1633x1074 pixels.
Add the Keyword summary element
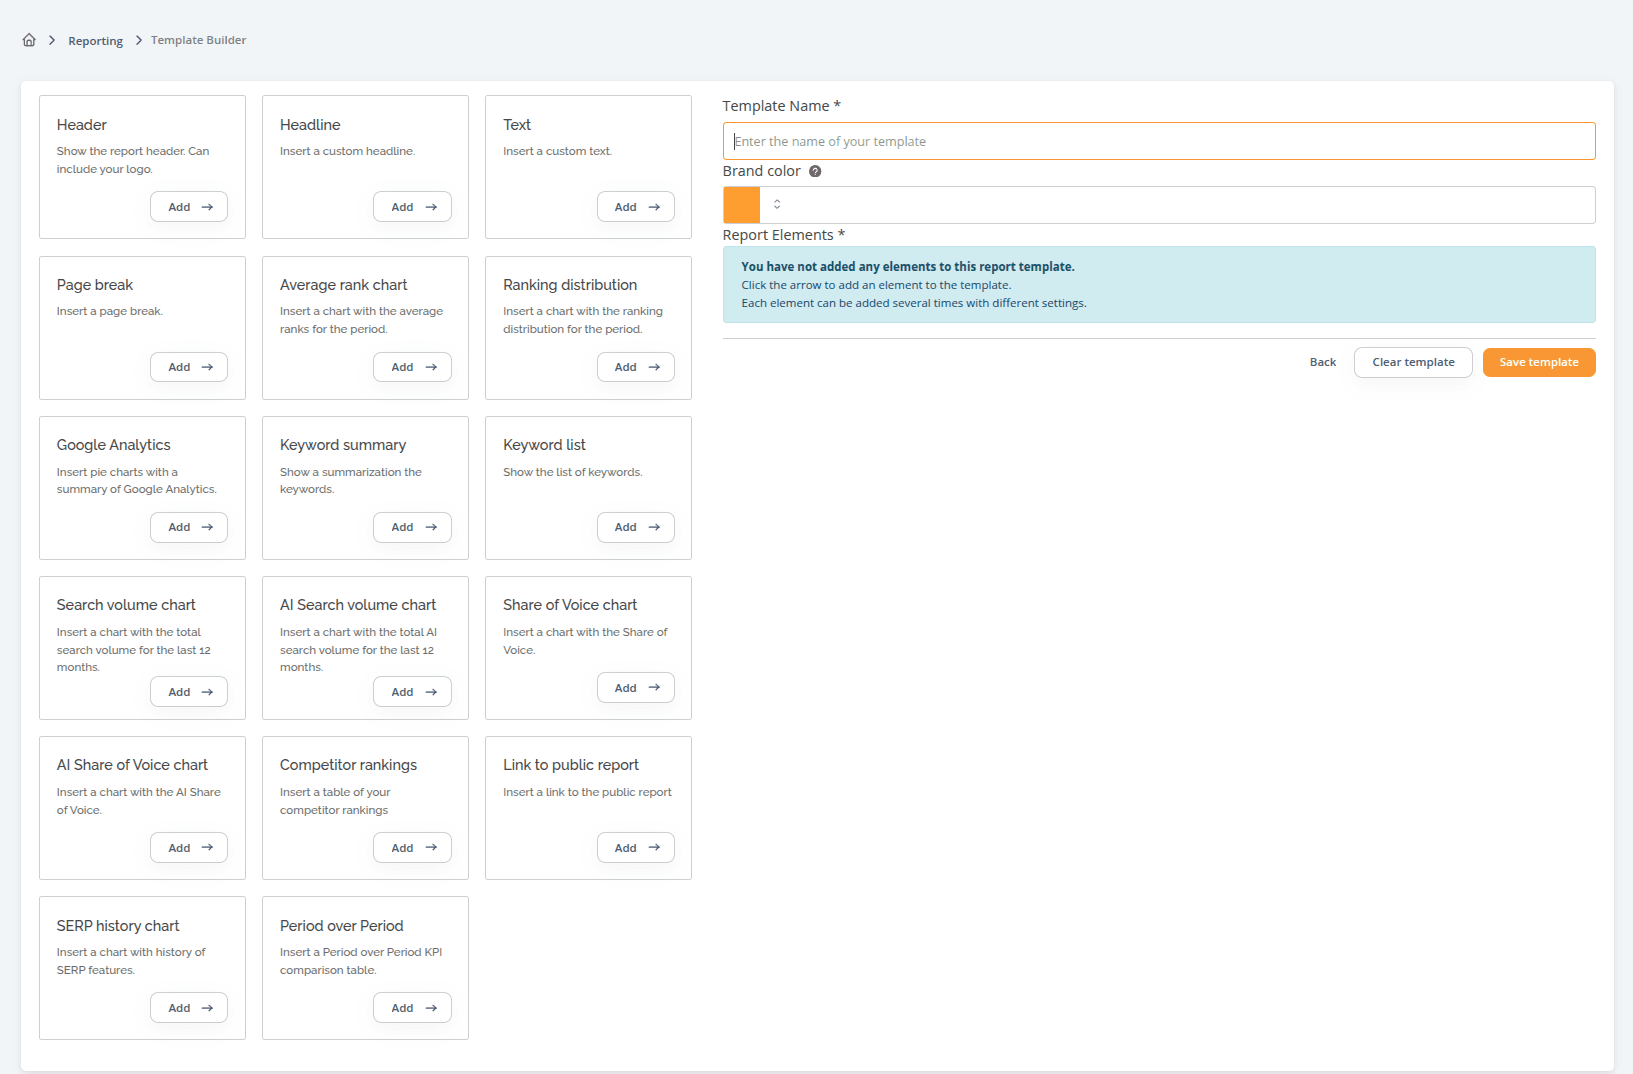412,527
